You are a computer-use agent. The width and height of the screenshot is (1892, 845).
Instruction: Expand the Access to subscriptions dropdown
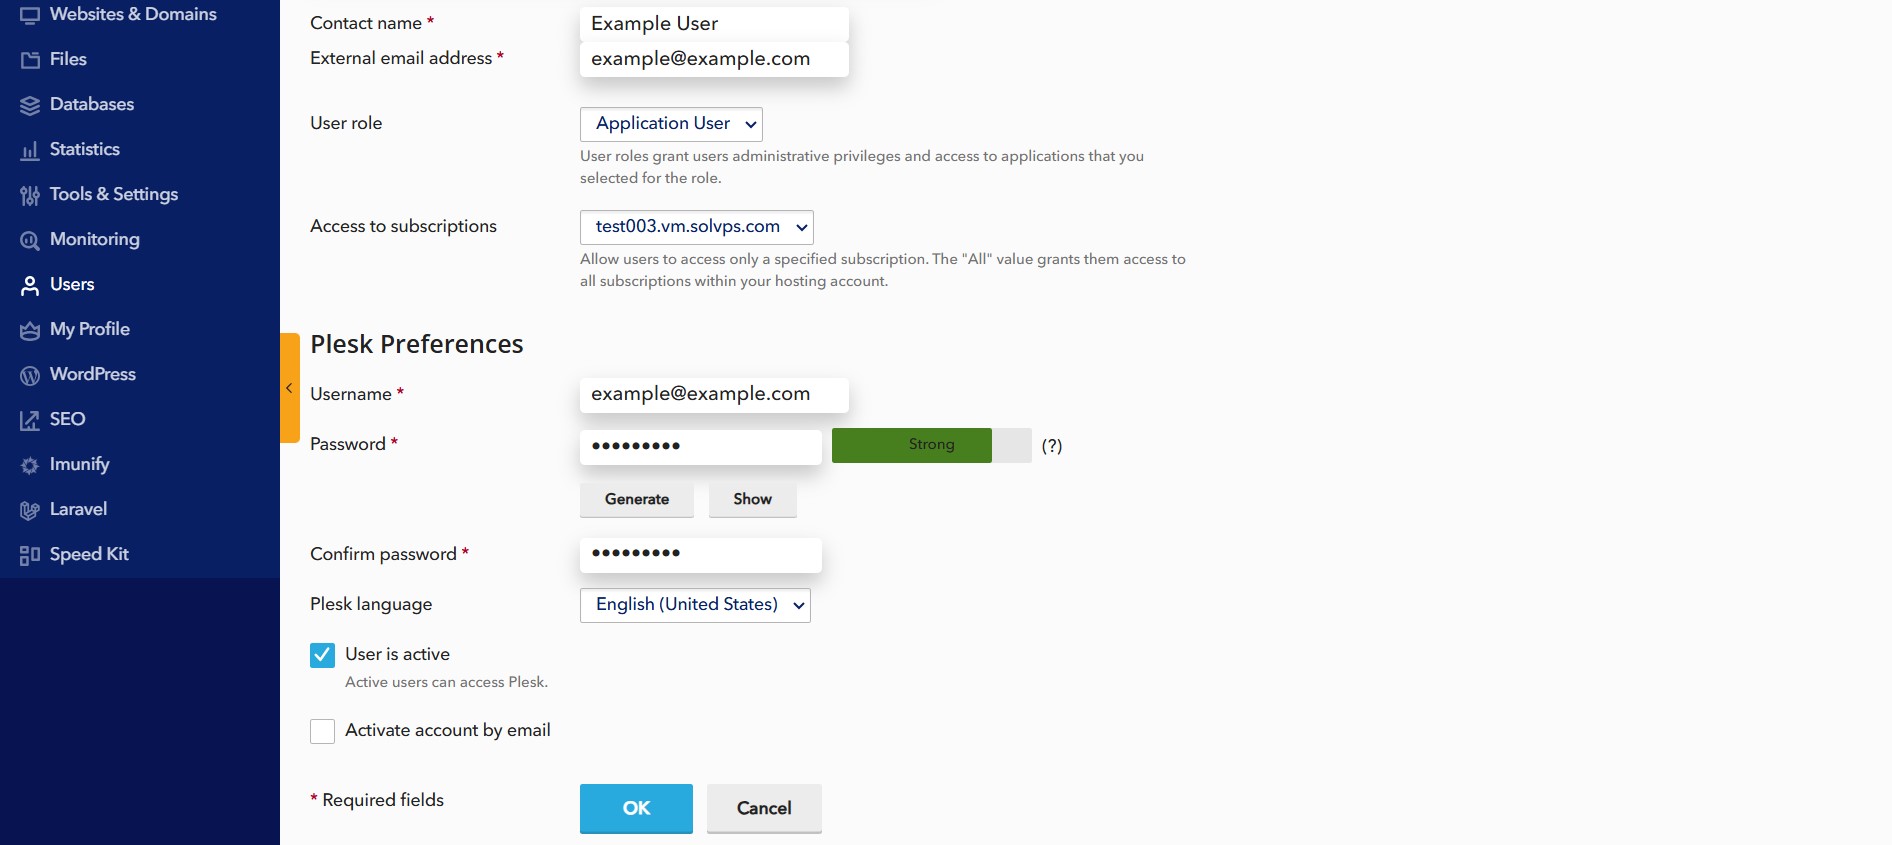696,227
